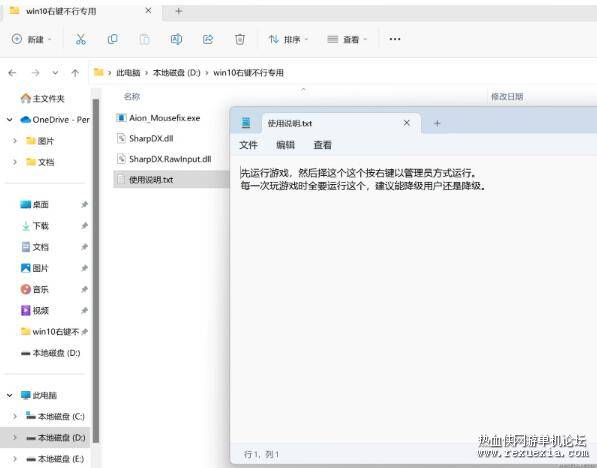Open the 排序 (Sort) dropdown
Image resolution: width=597 pixels, height=468 pixels.
point(289,39)
